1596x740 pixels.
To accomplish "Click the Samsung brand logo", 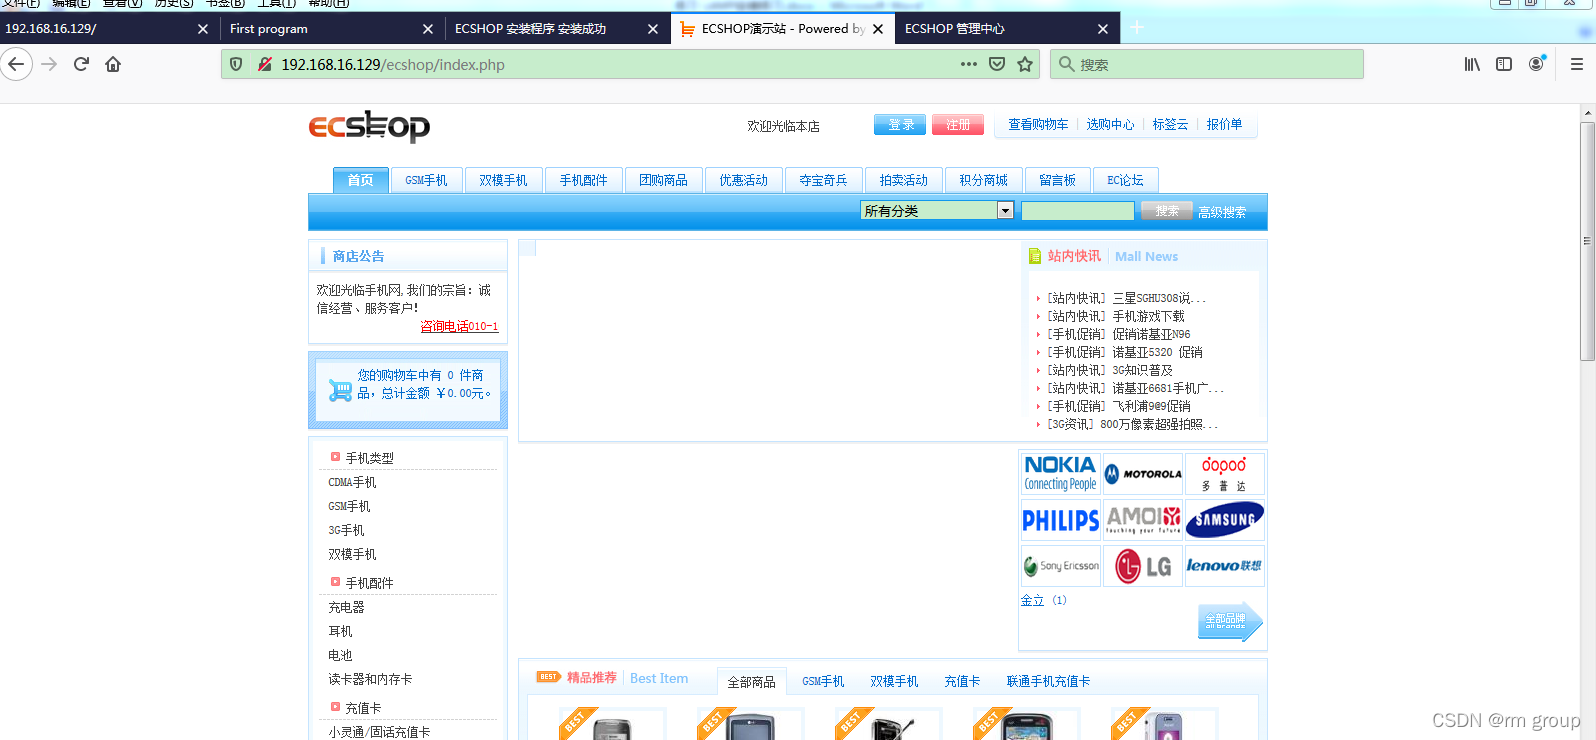I will point(1224,520).
